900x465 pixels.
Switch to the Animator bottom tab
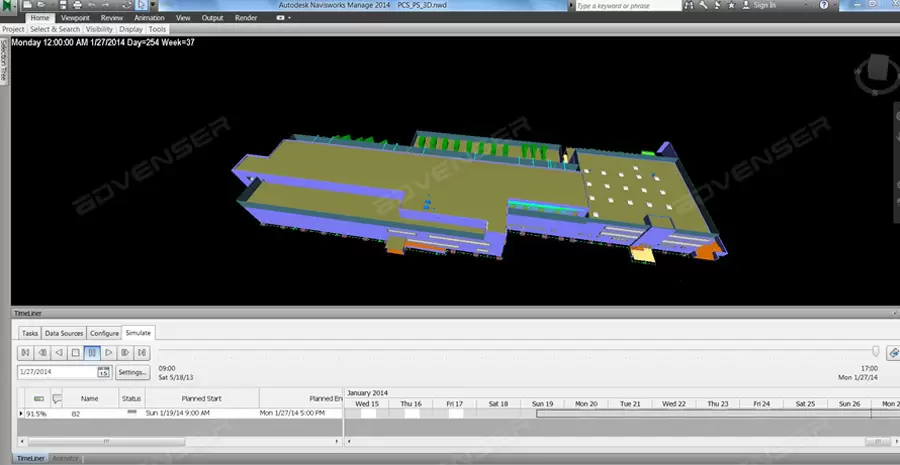65,459
